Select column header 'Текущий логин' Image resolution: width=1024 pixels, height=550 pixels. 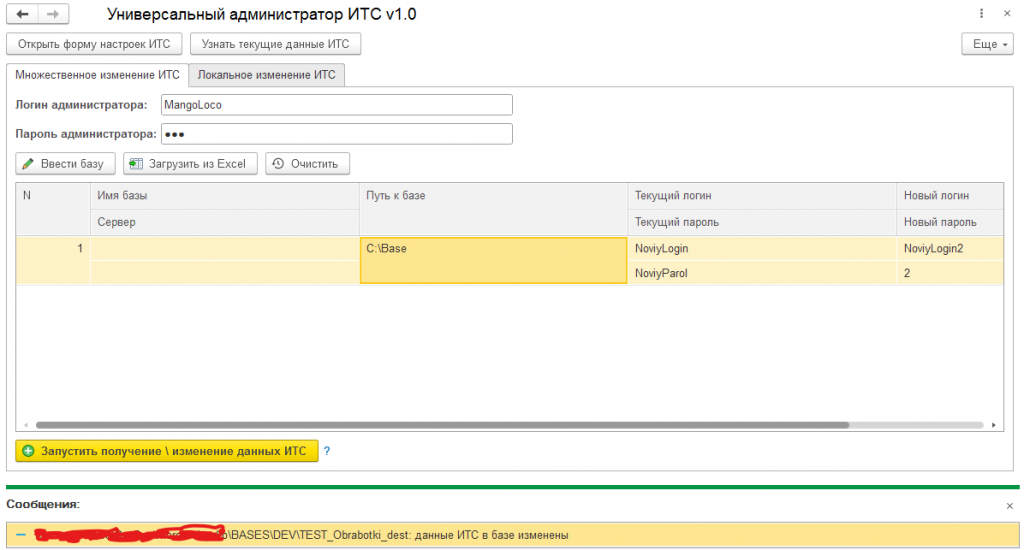761,196
